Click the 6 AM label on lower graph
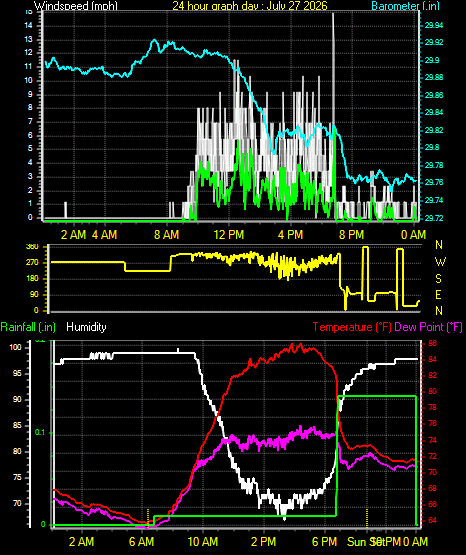Image resolution: width=466 pixels, height=555 pixels. (x=142, y=542)
